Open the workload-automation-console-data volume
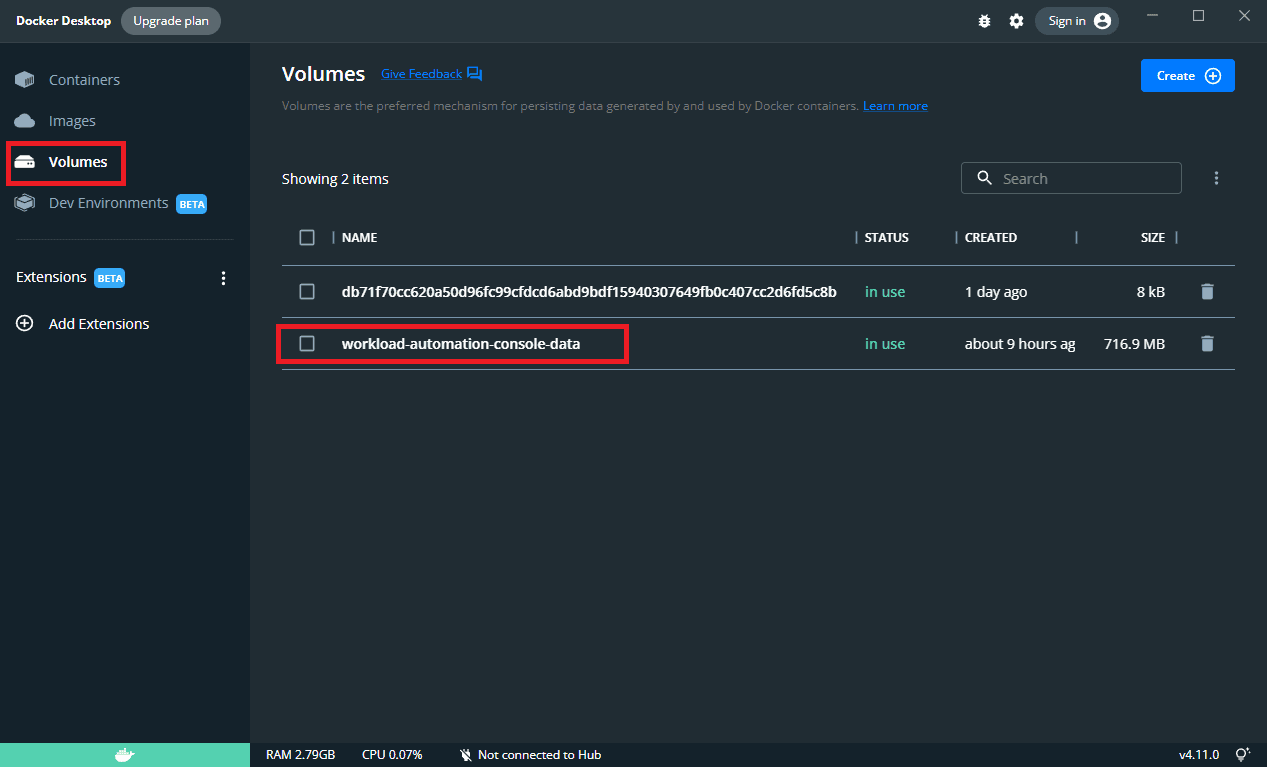The height and width of the screenshot is (767, 1267). pos(461,344)
